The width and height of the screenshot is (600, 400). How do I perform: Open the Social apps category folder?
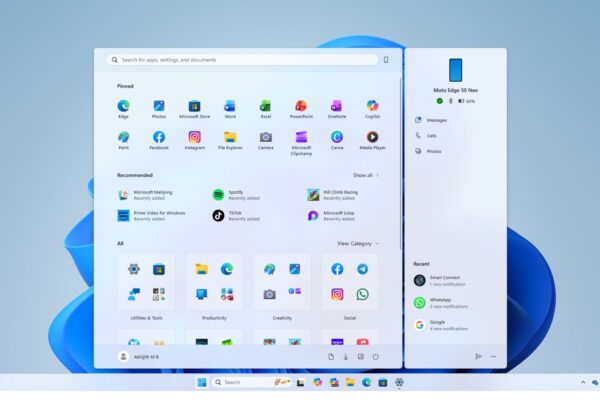[x=350, y=282]
